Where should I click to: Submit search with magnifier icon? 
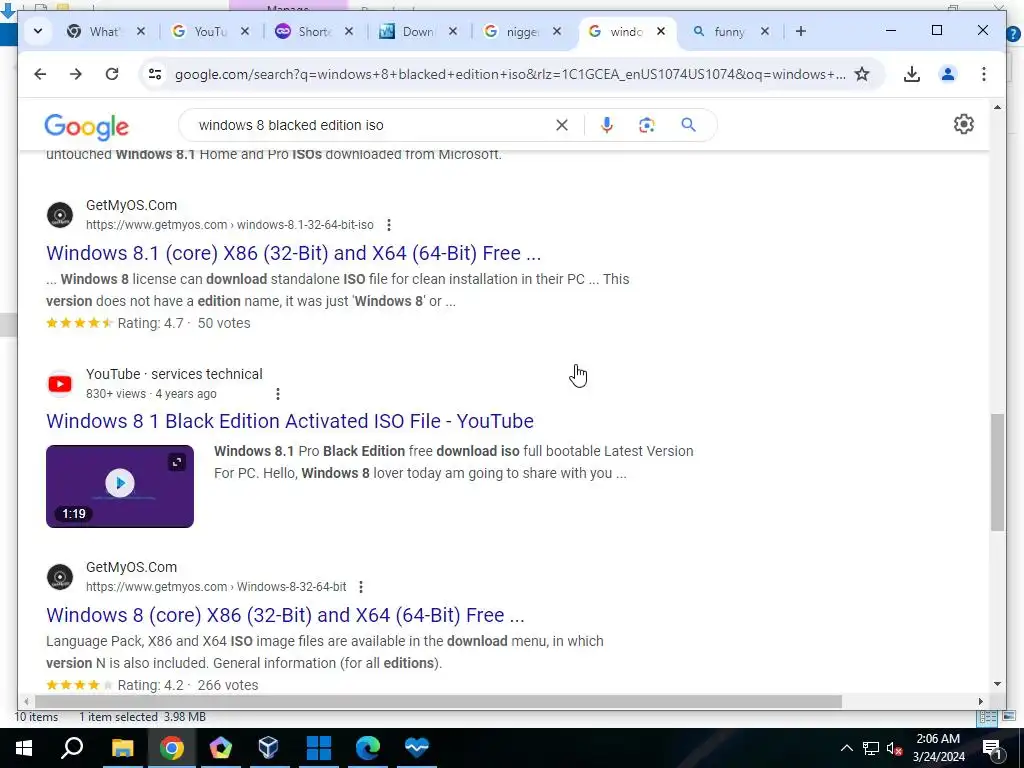pos(688,125)
